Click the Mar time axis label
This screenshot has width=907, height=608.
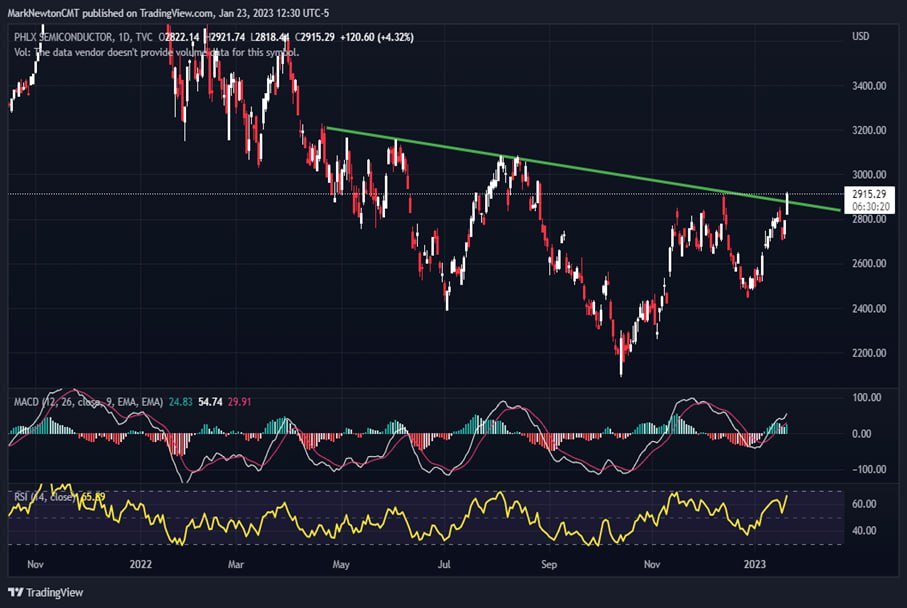(235, 564)
